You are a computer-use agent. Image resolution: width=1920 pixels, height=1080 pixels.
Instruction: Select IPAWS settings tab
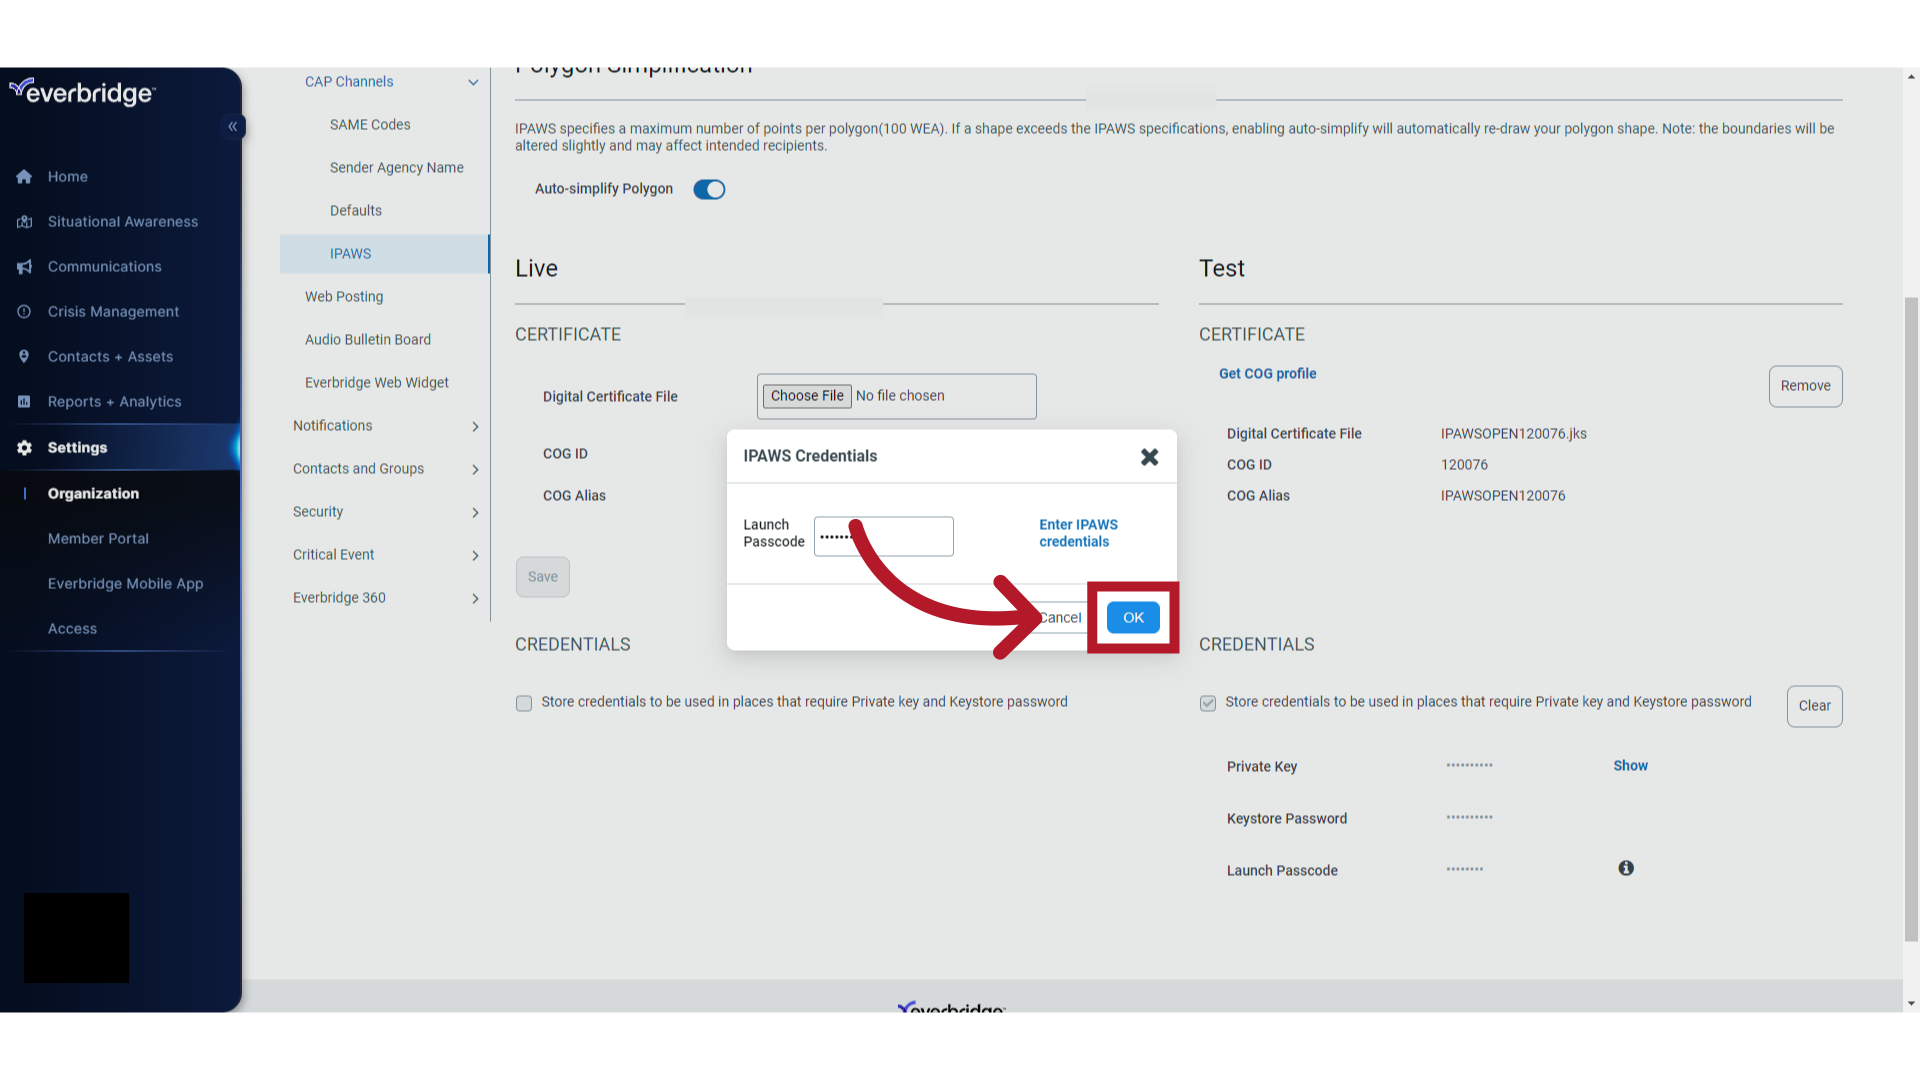[349, 253]
